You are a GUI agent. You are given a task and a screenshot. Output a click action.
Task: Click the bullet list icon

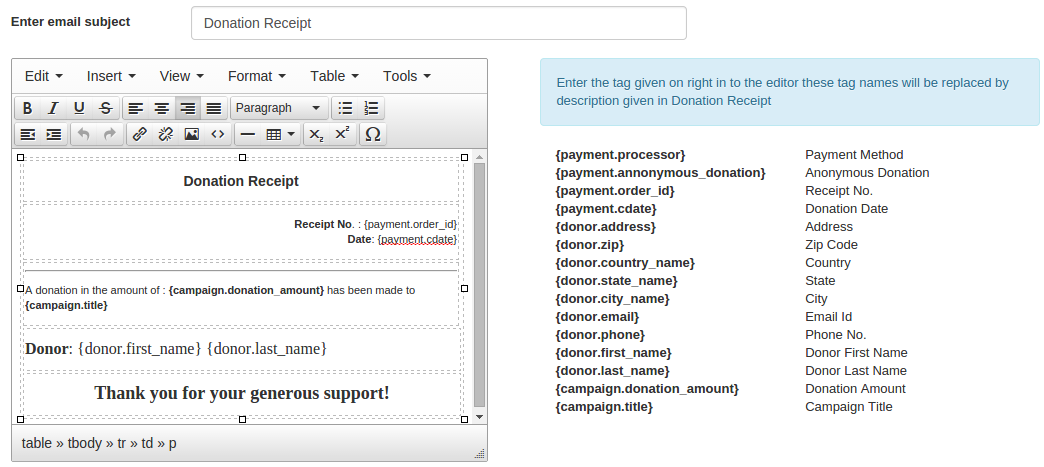pyautogui.click(x=346, y=108)
